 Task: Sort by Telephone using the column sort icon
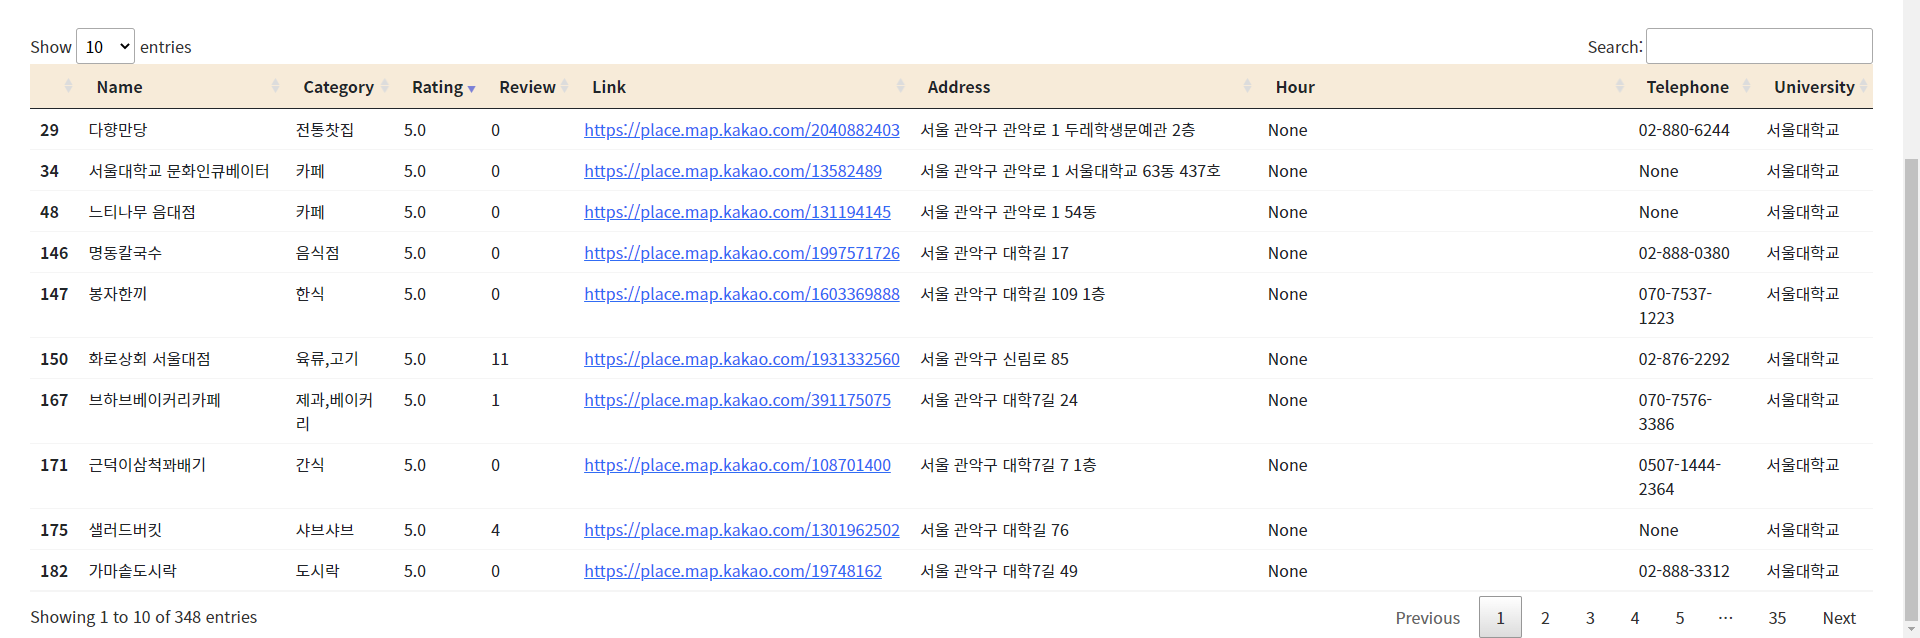pyautogui.click(x=1746, y=87)
